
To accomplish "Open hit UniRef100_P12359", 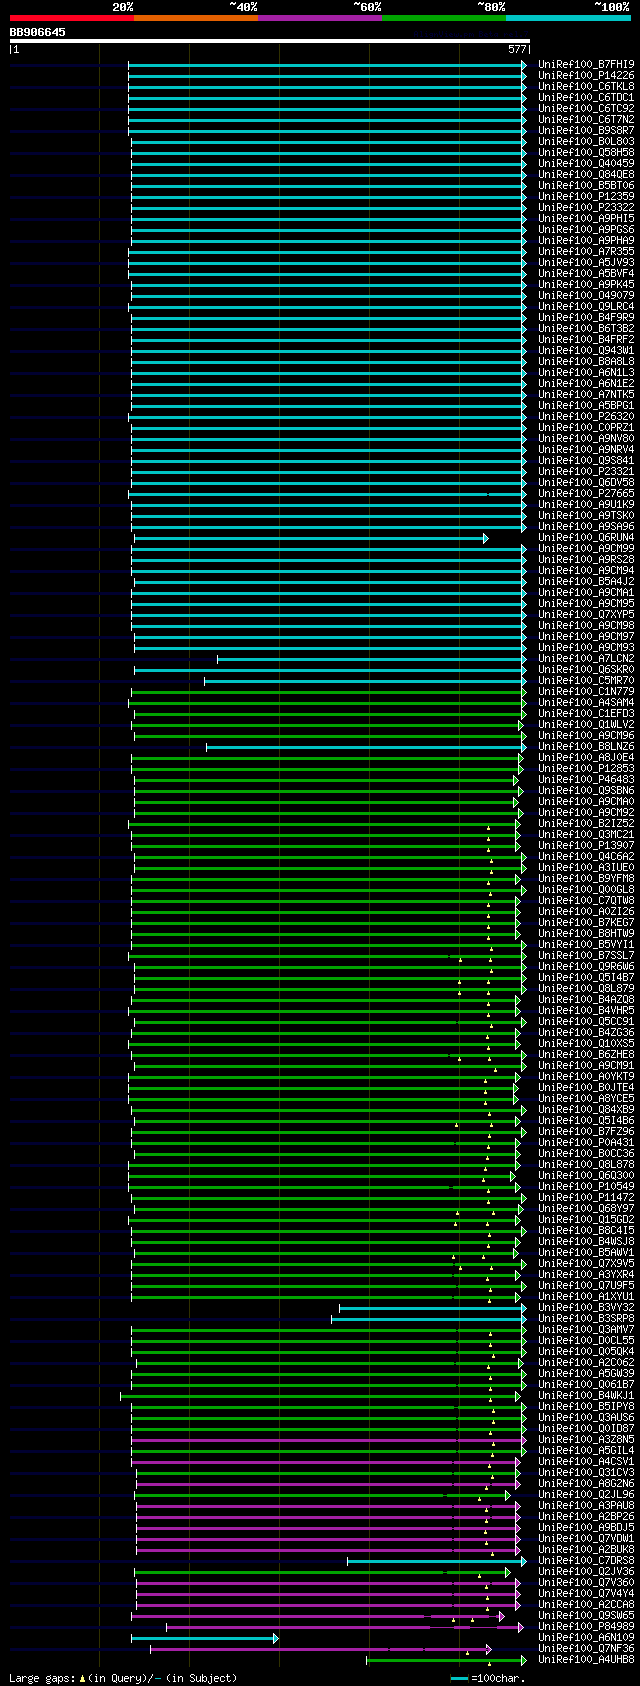I will click(586, 196).
